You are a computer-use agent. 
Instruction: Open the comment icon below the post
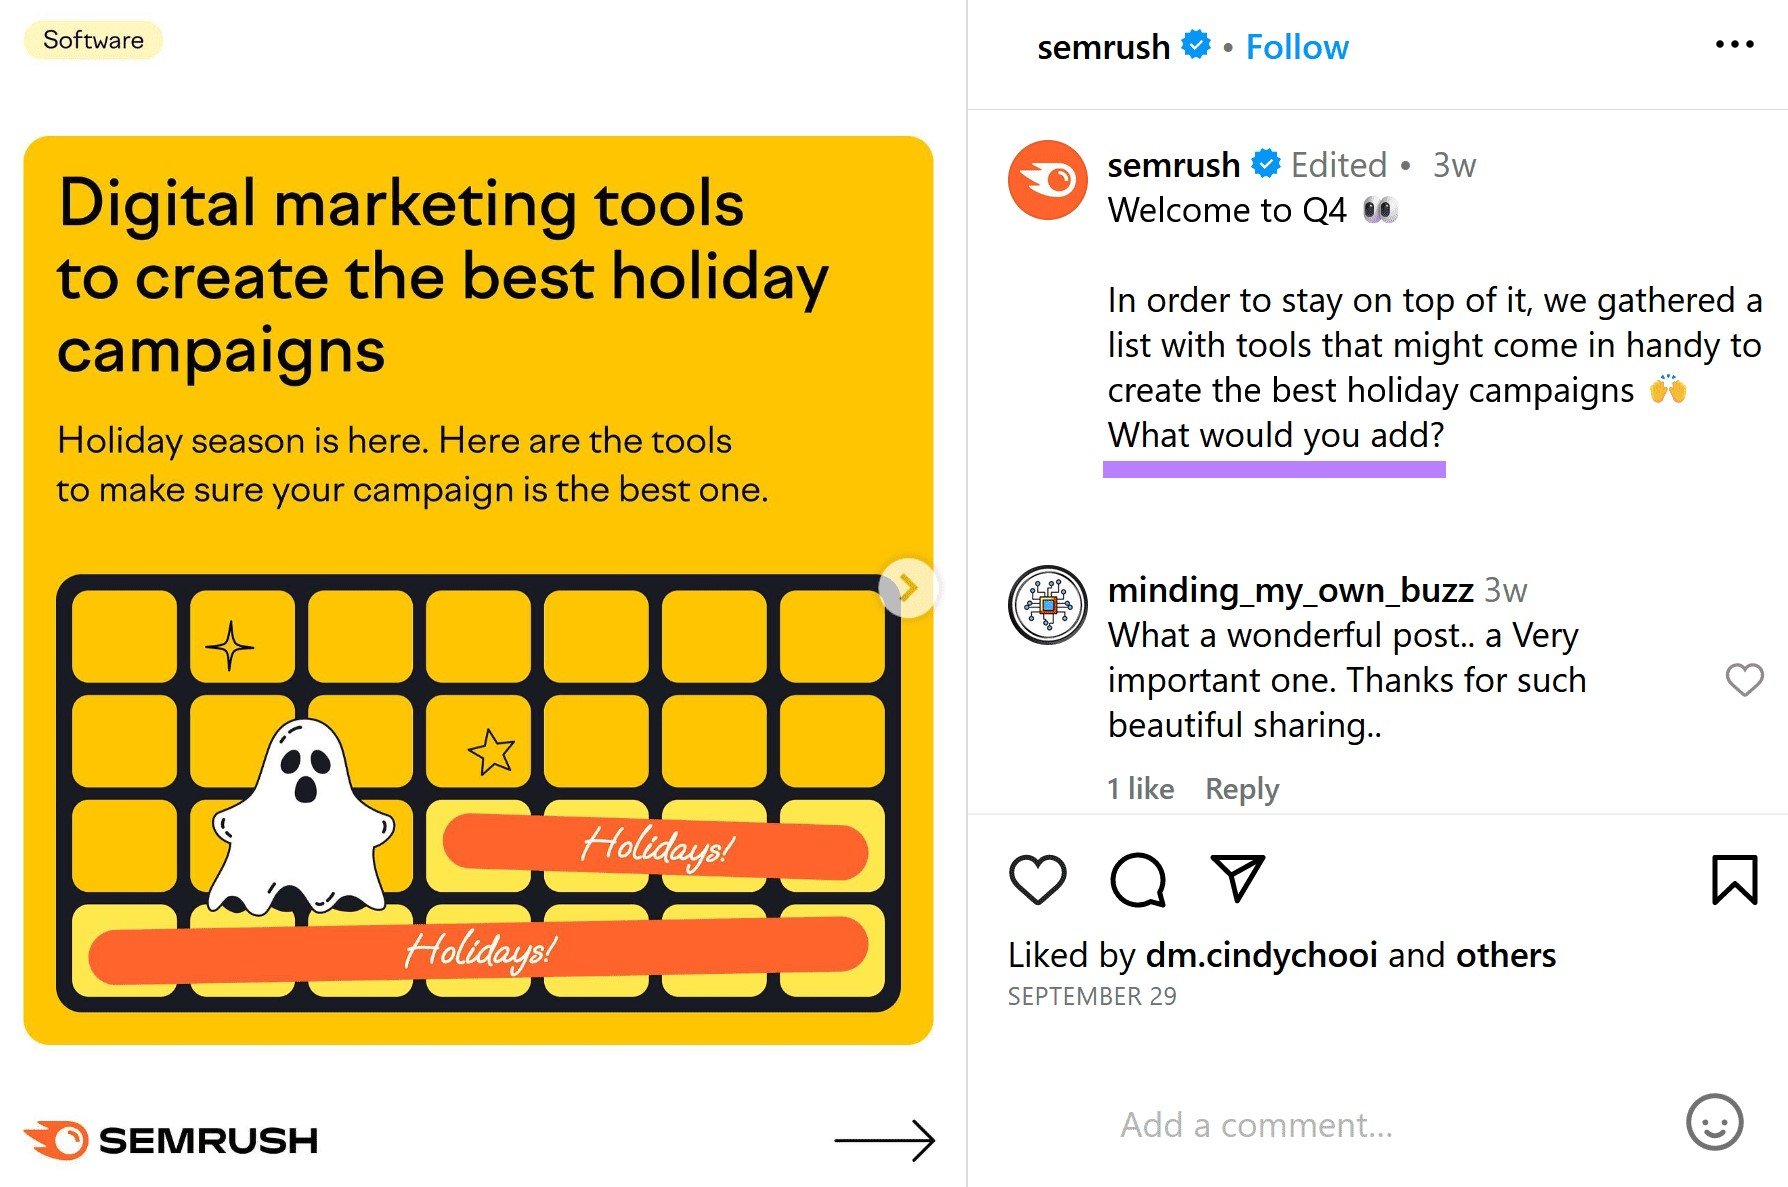point(1138,881)
